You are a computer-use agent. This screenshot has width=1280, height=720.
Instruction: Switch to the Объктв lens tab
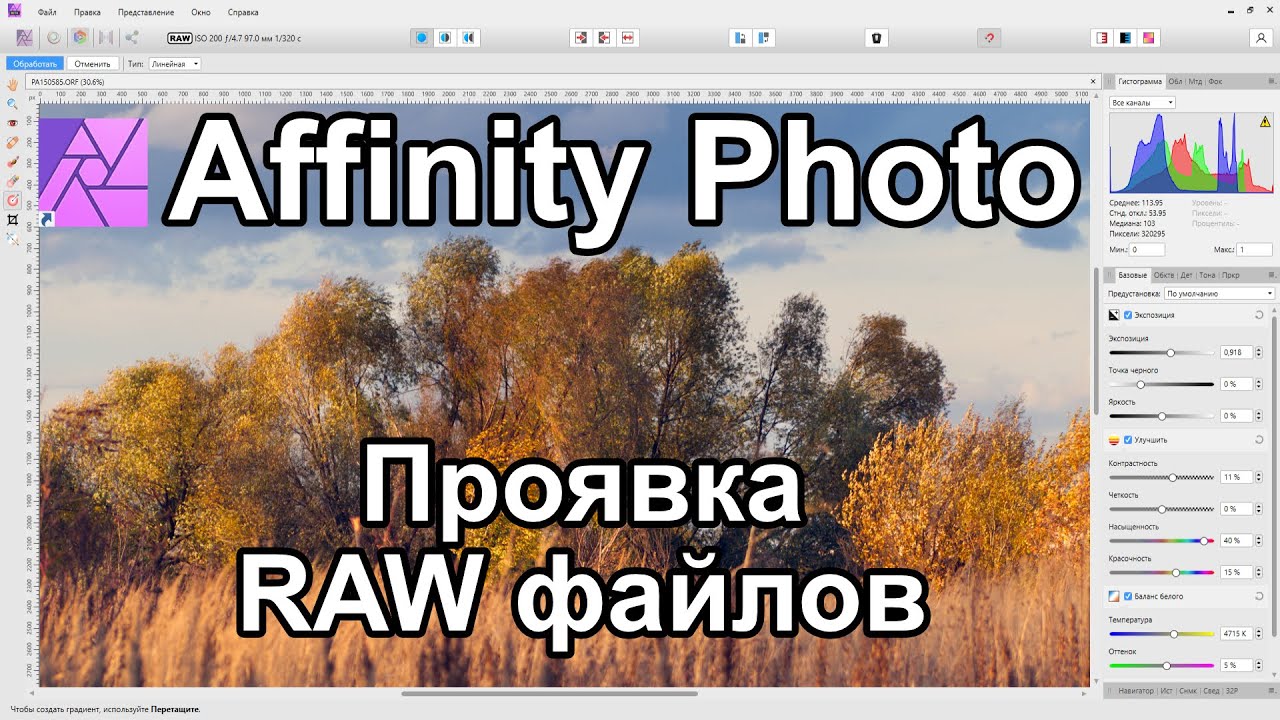[1164, 275]
